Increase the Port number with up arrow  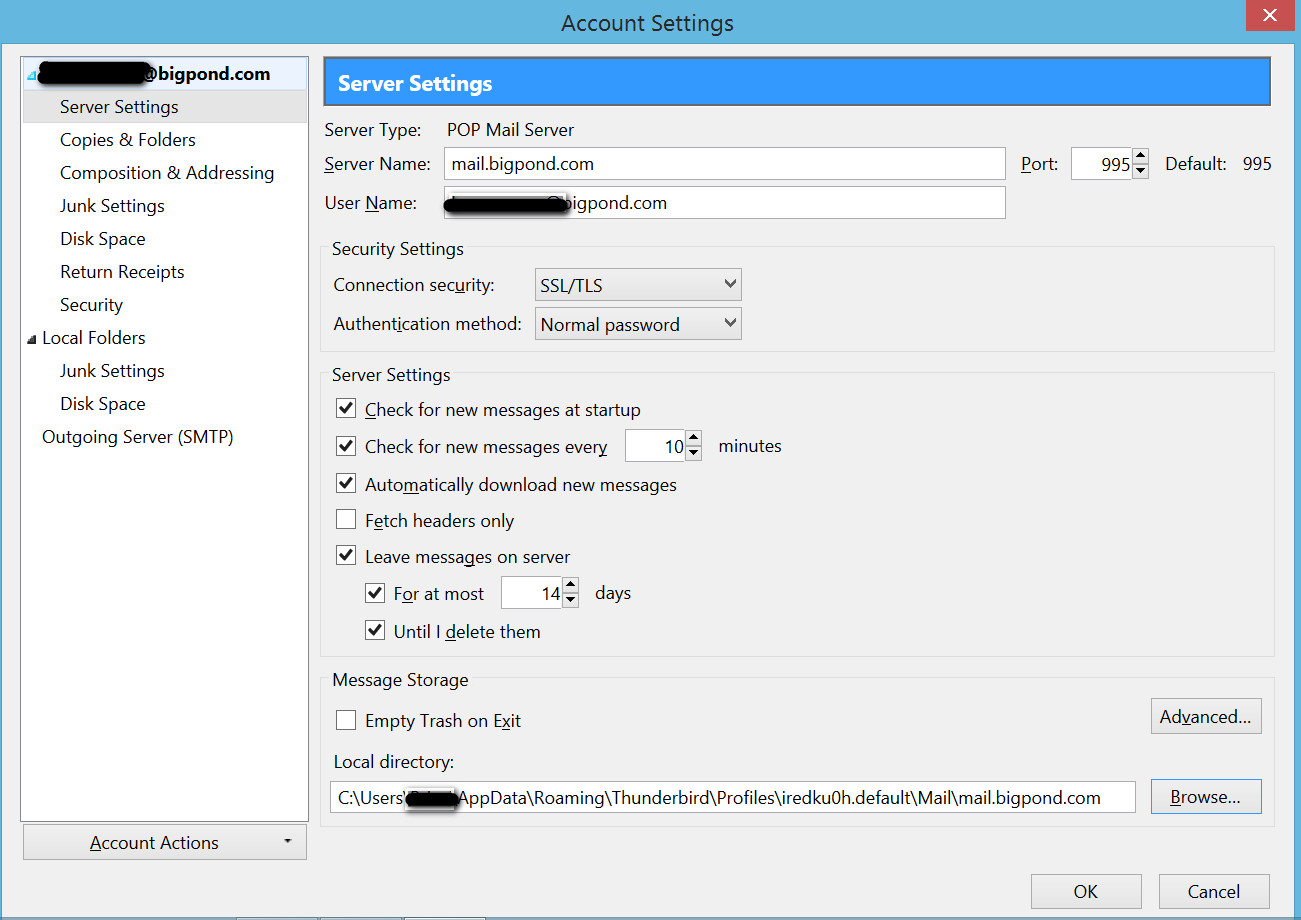(x=1141, y=157)
